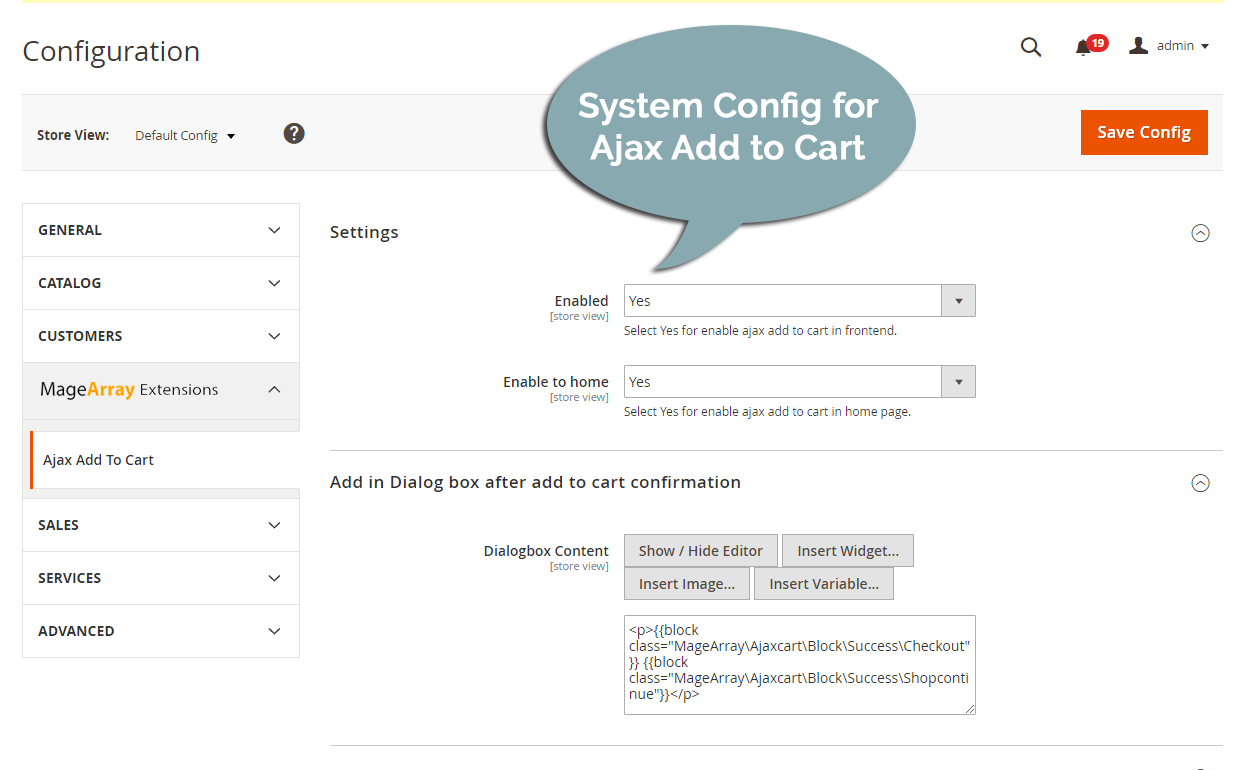Open the ADVANCED section in the sidebar
The width and height of the screenshot is (1243, 770).
click(160, 631)
